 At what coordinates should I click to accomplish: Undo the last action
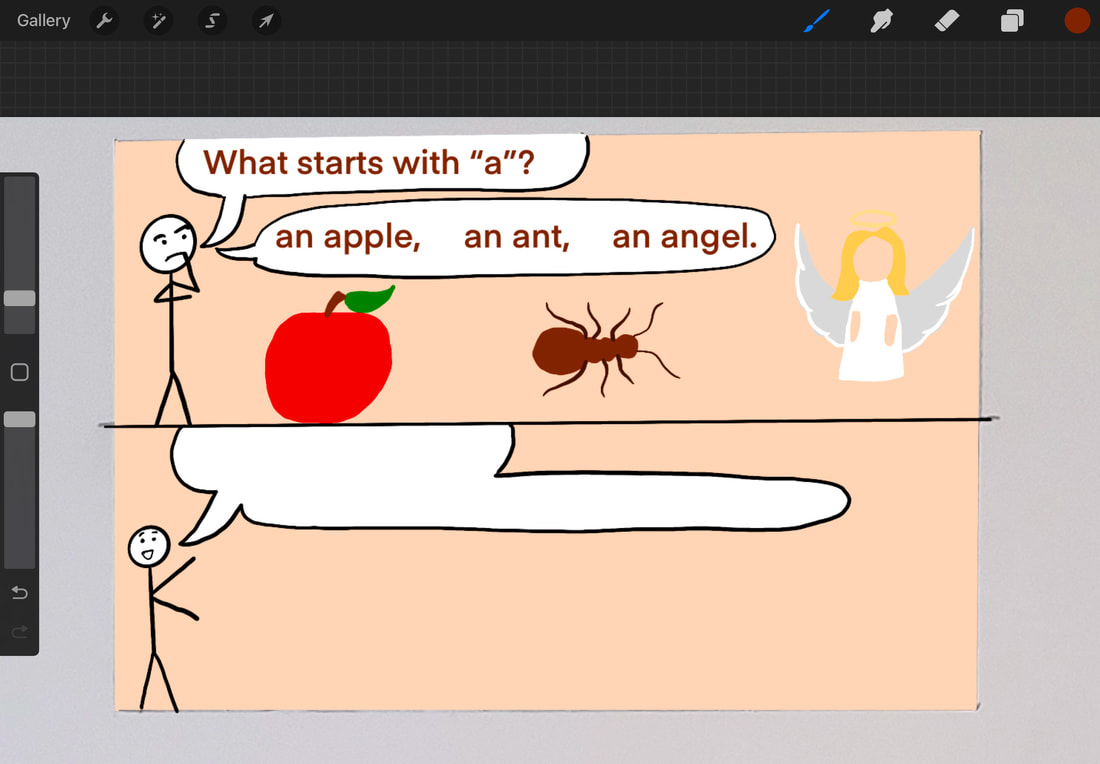click(x=20, y=594)
